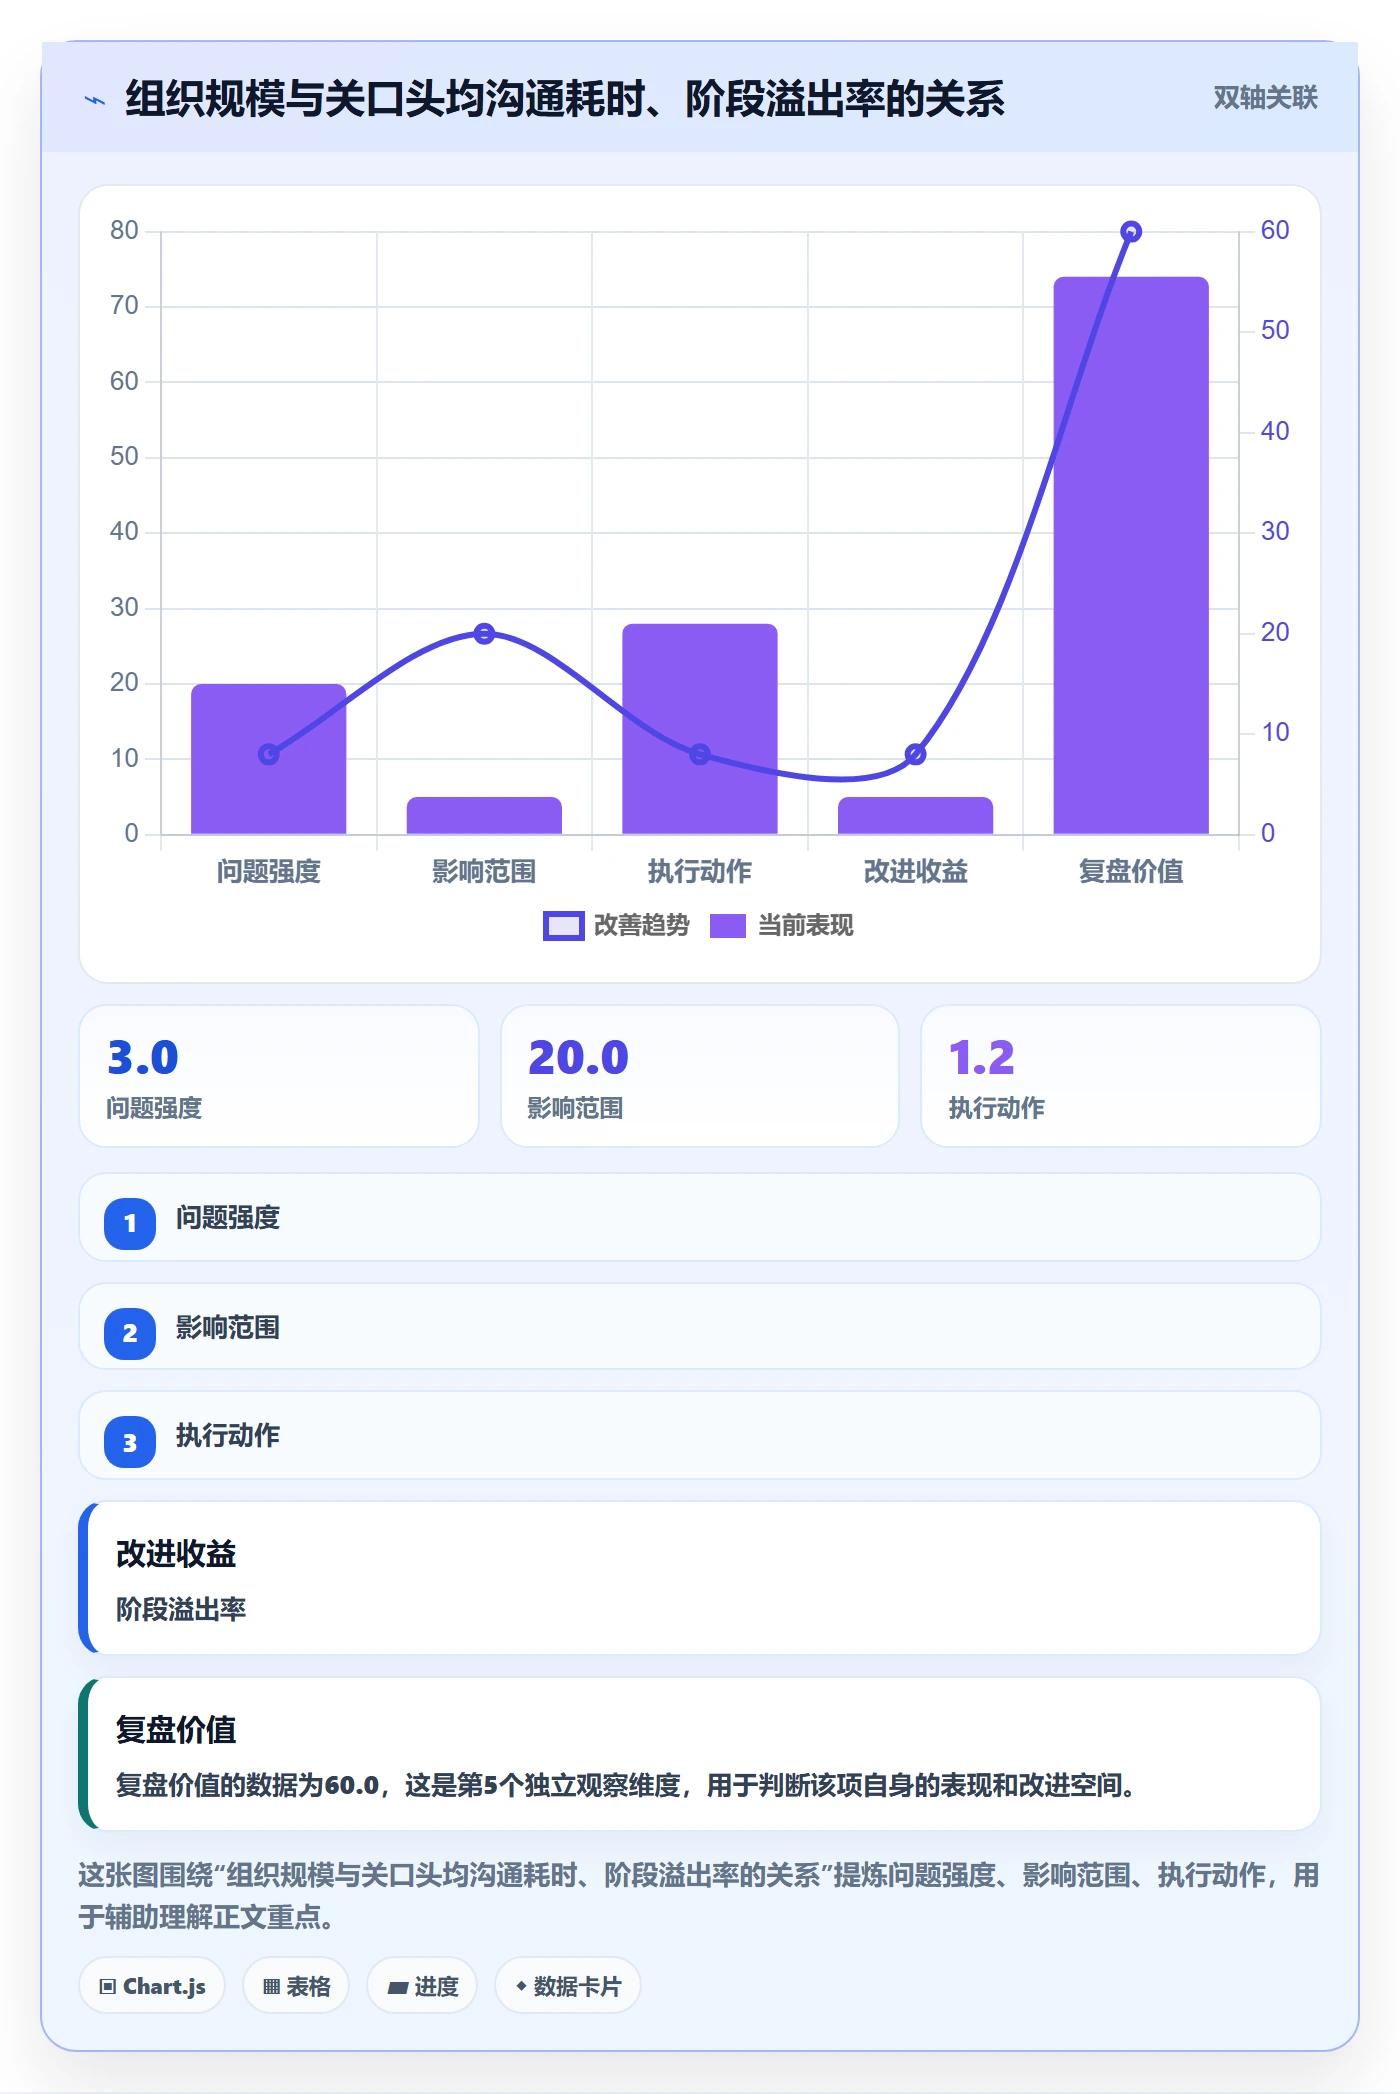Click the 进度 tag
This screenshot has width=1400, height=2094.
(x=422, y=1986)
